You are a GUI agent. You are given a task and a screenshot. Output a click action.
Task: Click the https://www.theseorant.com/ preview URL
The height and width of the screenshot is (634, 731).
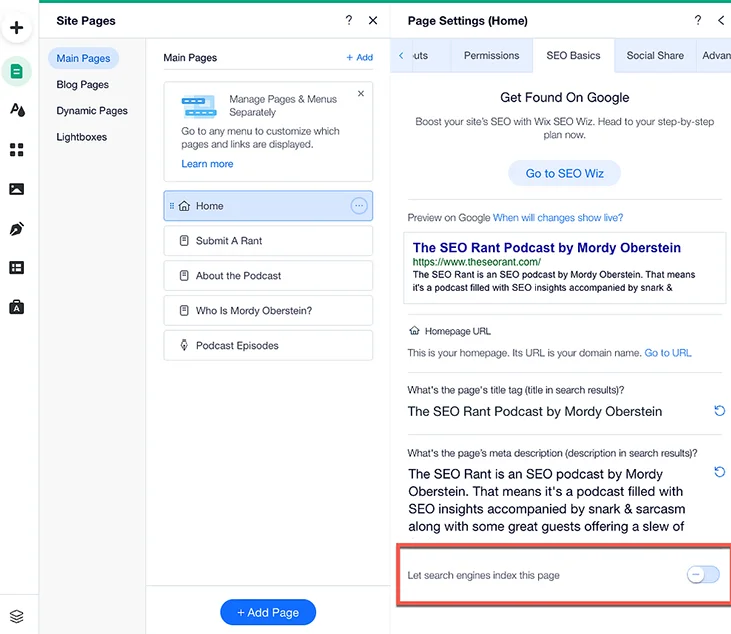[476, 262]
